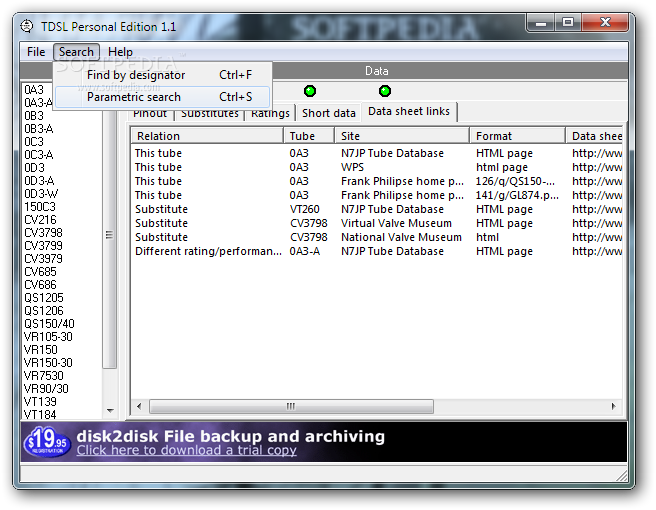Sort by the Site column header

[402, 136]
